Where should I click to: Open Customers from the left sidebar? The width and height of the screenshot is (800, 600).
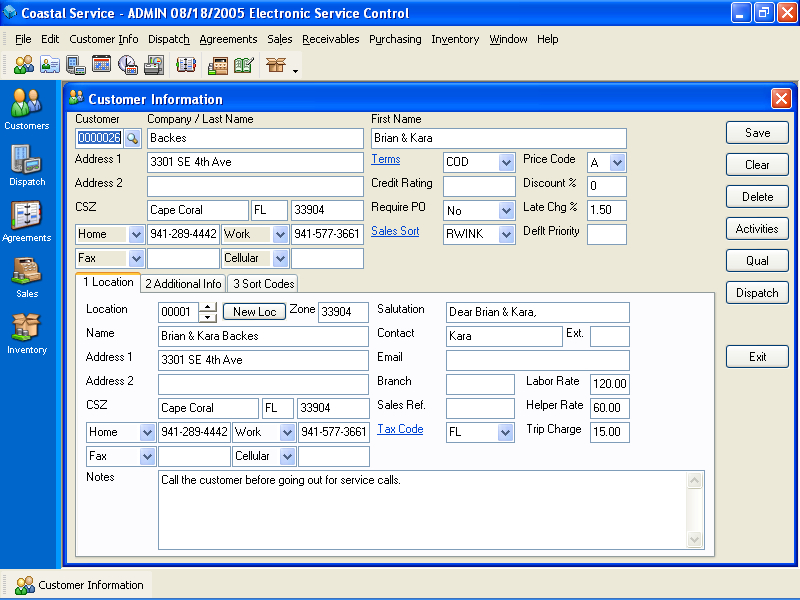click(x=27, y=109)
